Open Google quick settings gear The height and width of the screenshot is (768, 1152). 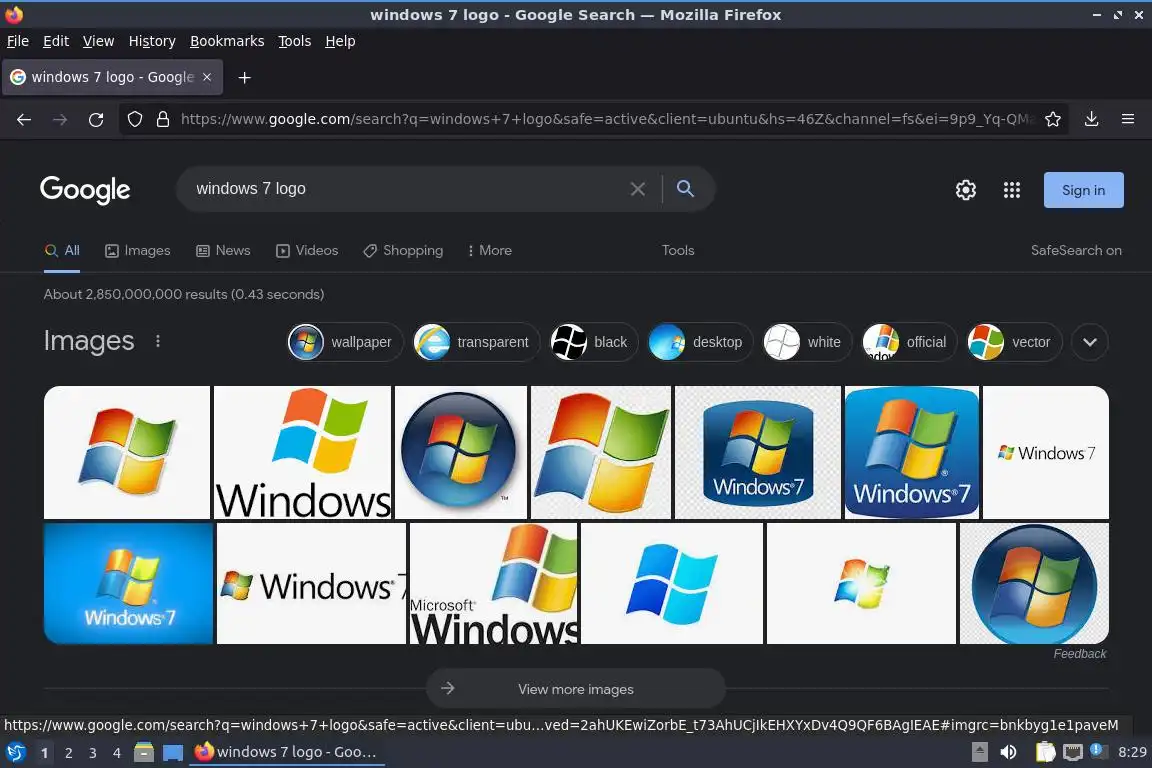click(965, 190)
